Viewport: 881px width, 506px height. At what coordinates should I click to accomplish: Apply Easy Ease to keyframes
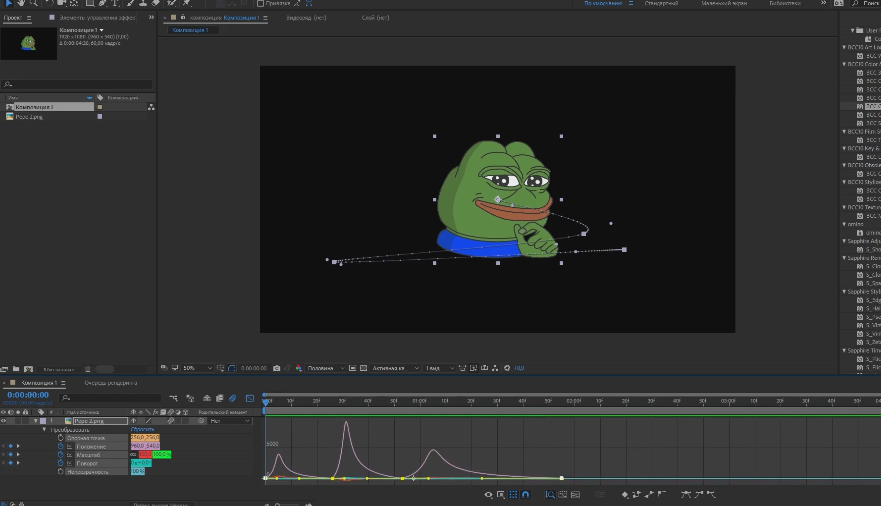(x=686, y=495)
